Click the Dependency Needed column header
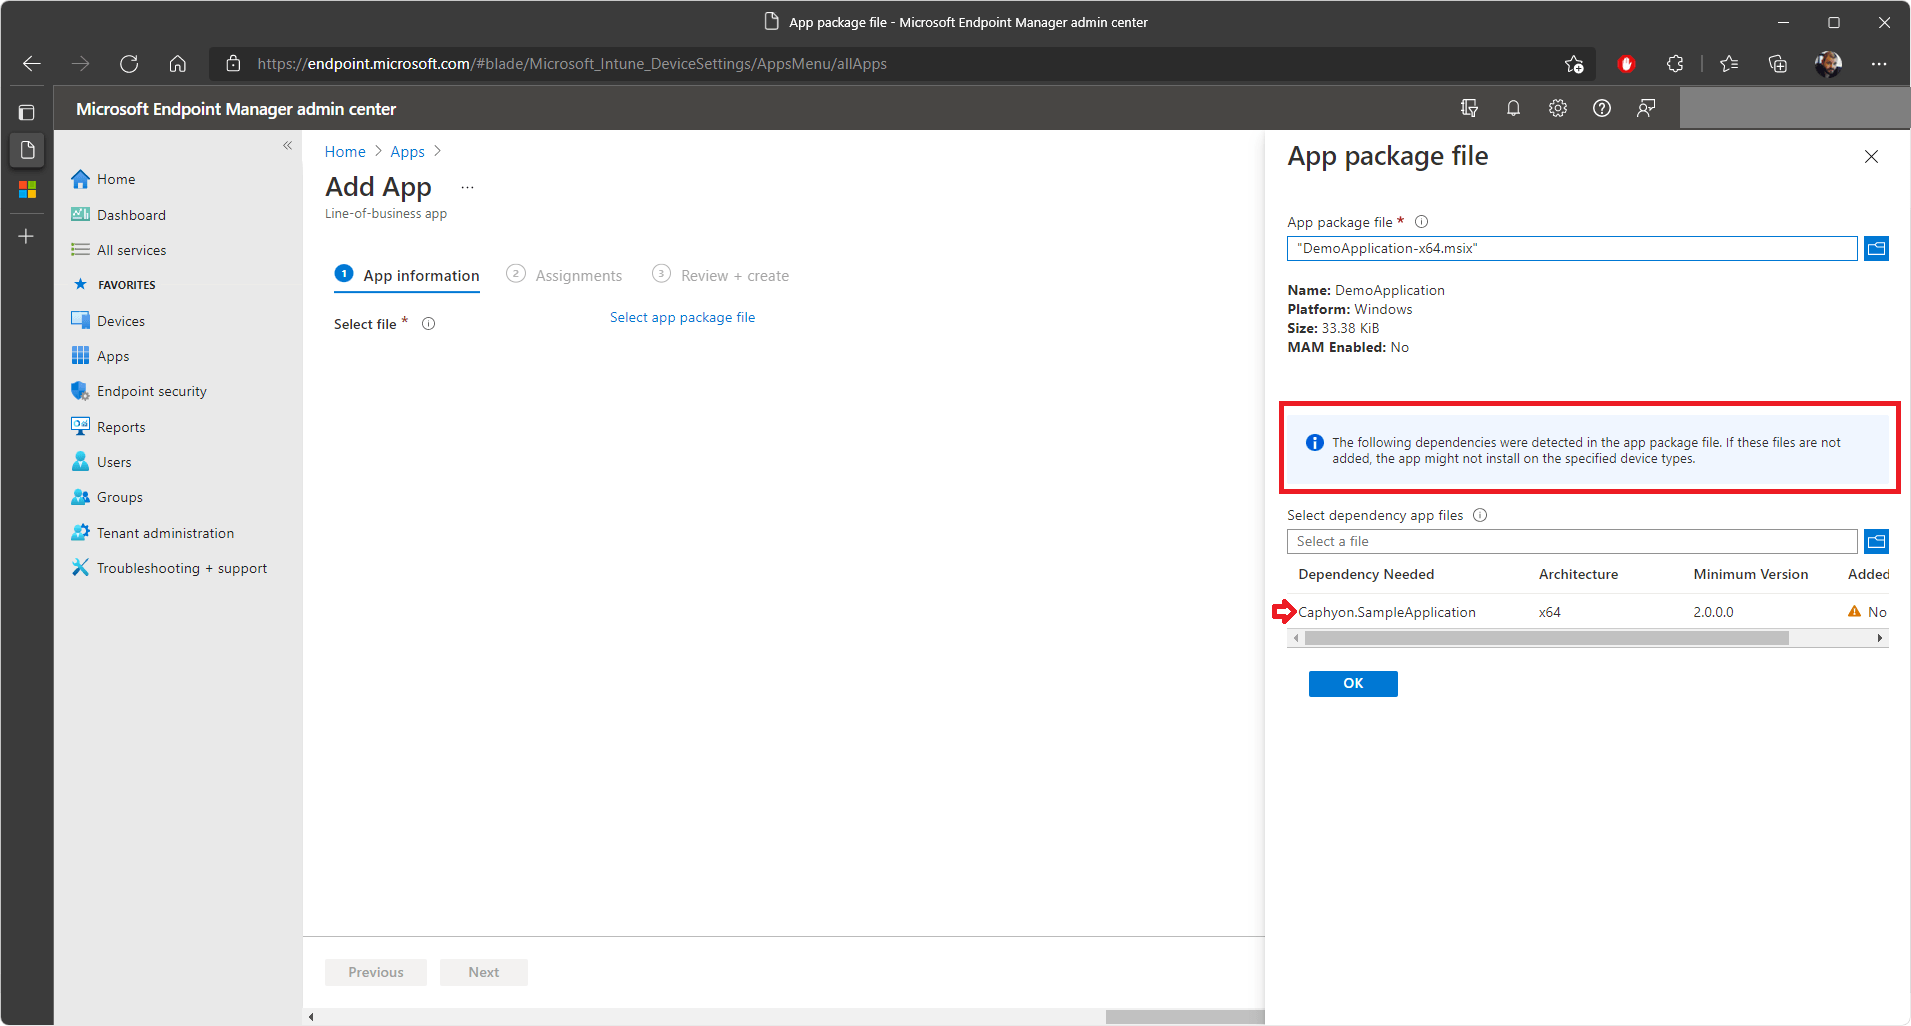 [1366, 574]
